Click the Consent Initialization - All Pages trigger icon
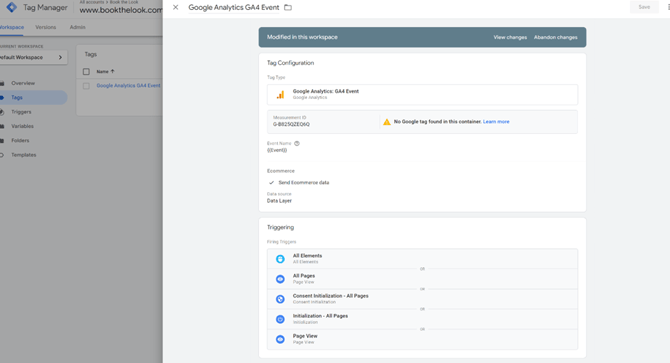This screenshot has height=363, width=670. [x=280, y=299]
